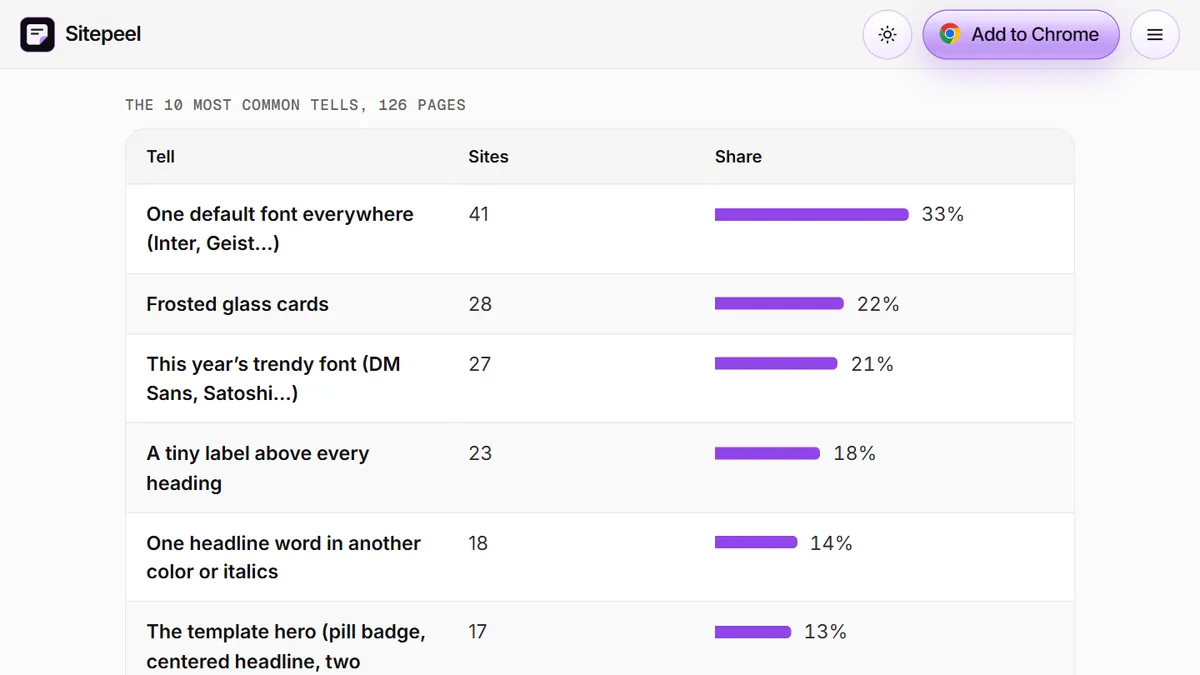Toggle the light/dark theme sun button
The image size is (1200, 675).
(x=887, y=35)
